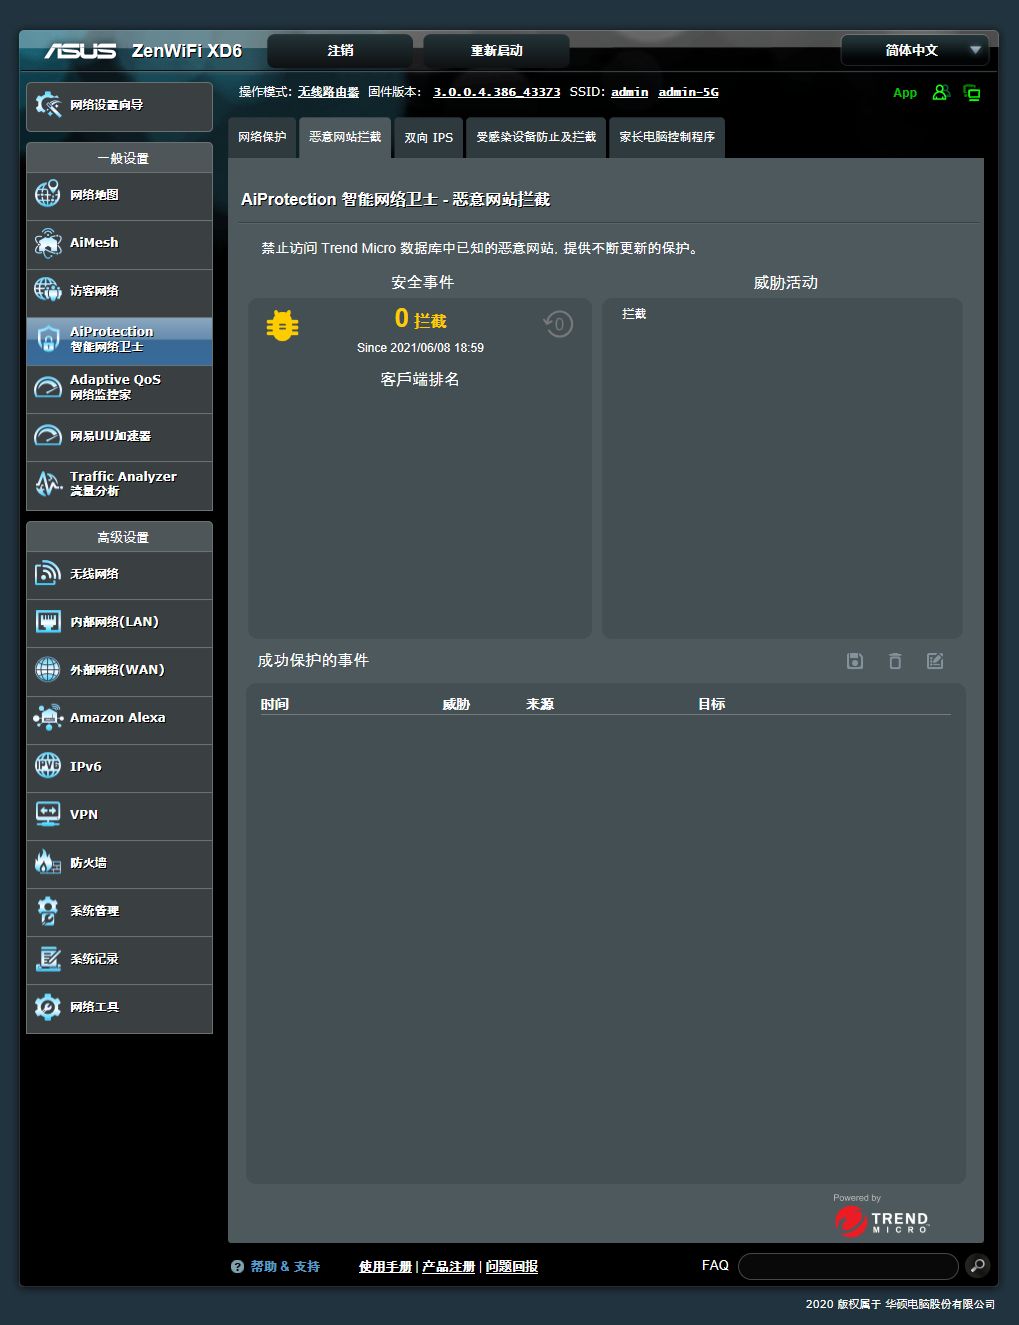This screenshot has width=1019, height=1325.
Task: Open the system administration gear icon
Action: click(x=48, y=911)
